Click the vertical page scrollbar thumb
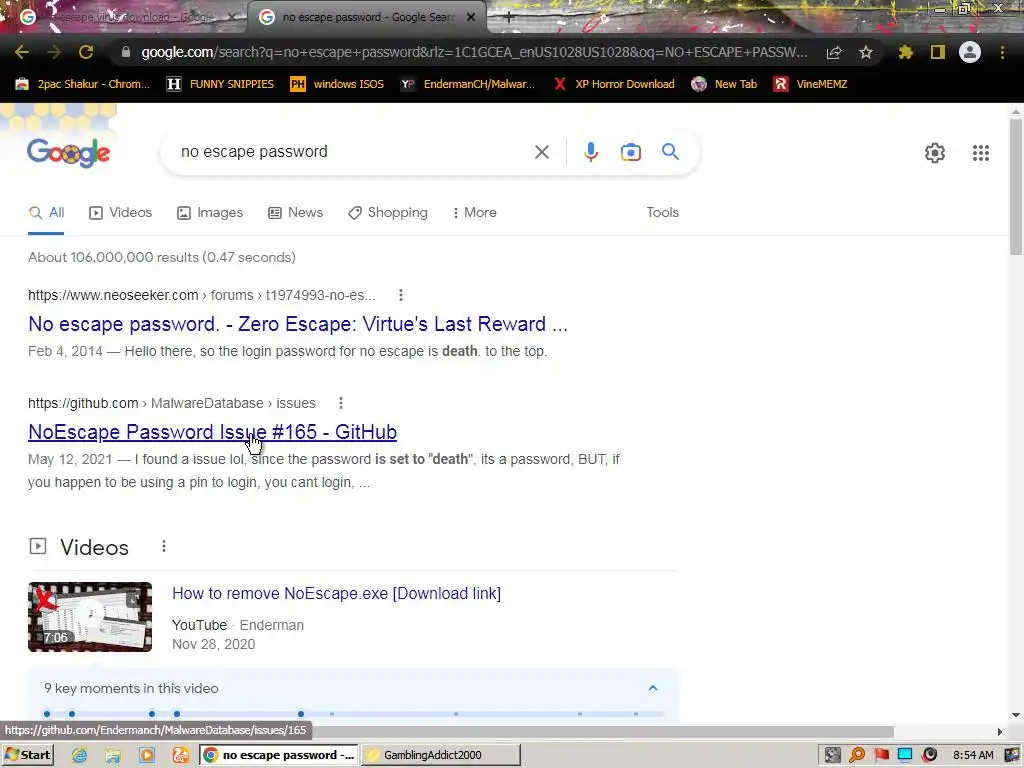 point(1016,186)
